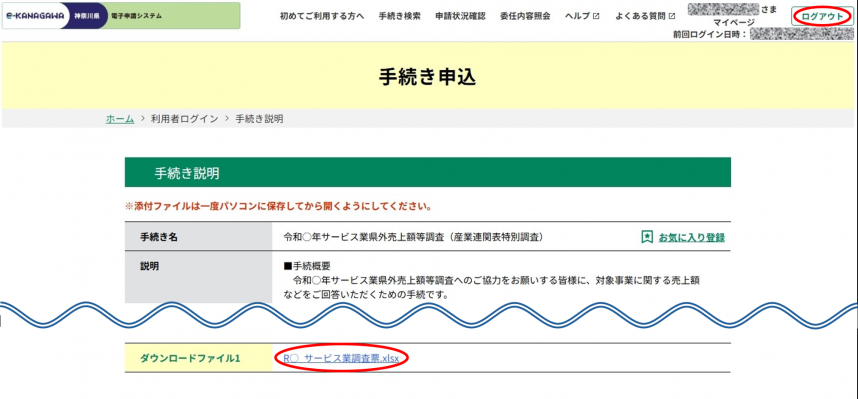The width and height of the screenshot is (858, 399).
Task: Click the red 添付ファイル warning notice
Action: [x=279, y=207]
